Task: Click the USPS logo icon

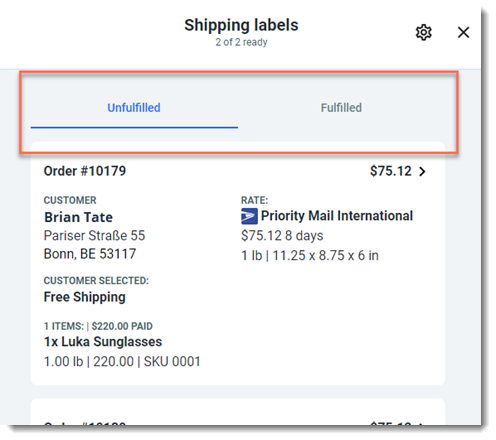Action: (249, 216)
